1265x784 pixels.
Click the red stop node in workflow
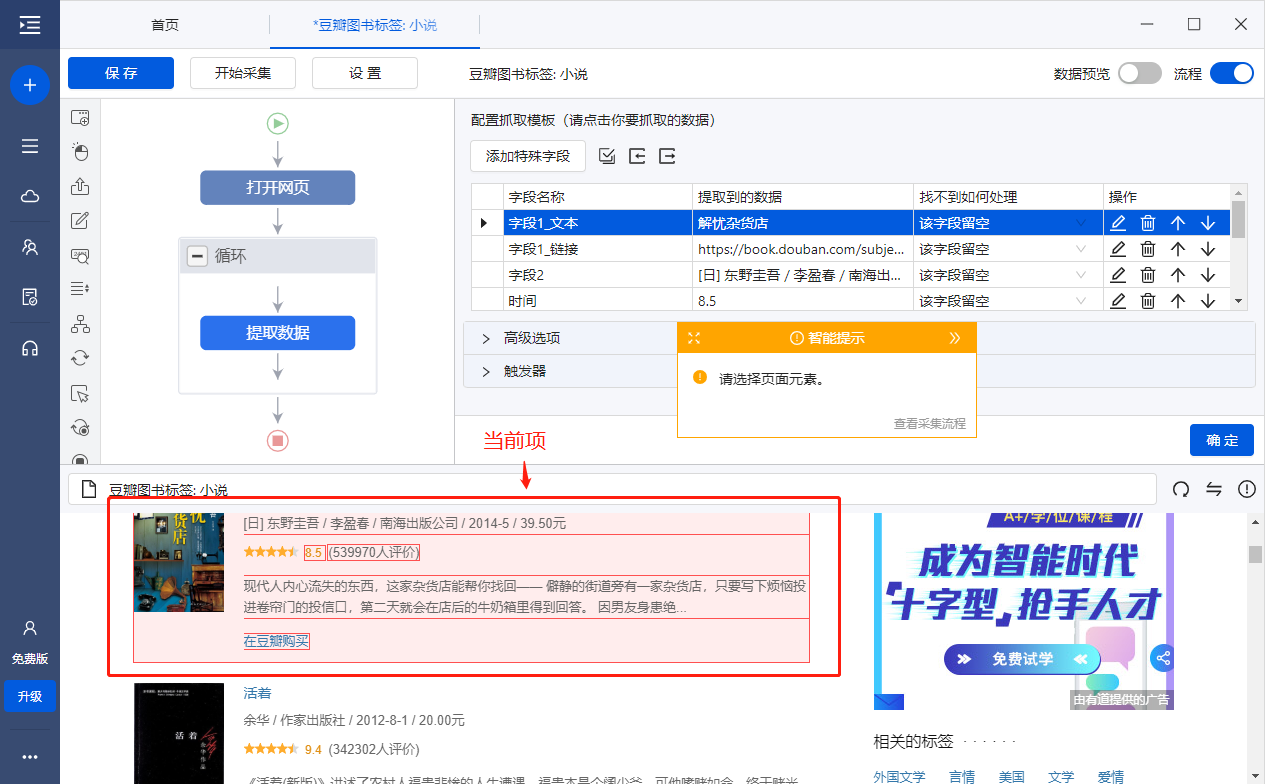pyautogui.click(x=278, y=440)
